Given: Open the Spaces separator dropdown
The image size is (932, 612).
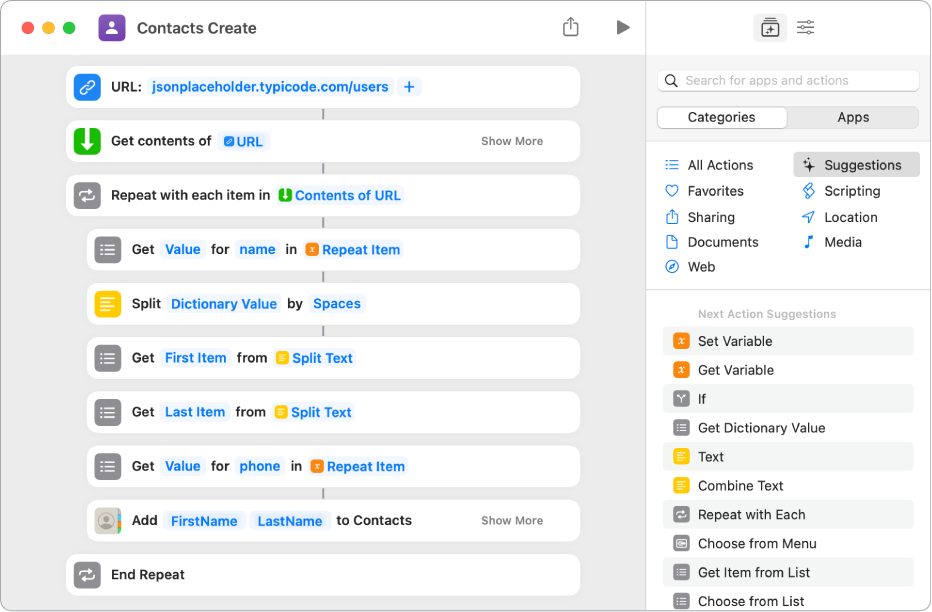Looking at the screenshot, I should point(337,303).
